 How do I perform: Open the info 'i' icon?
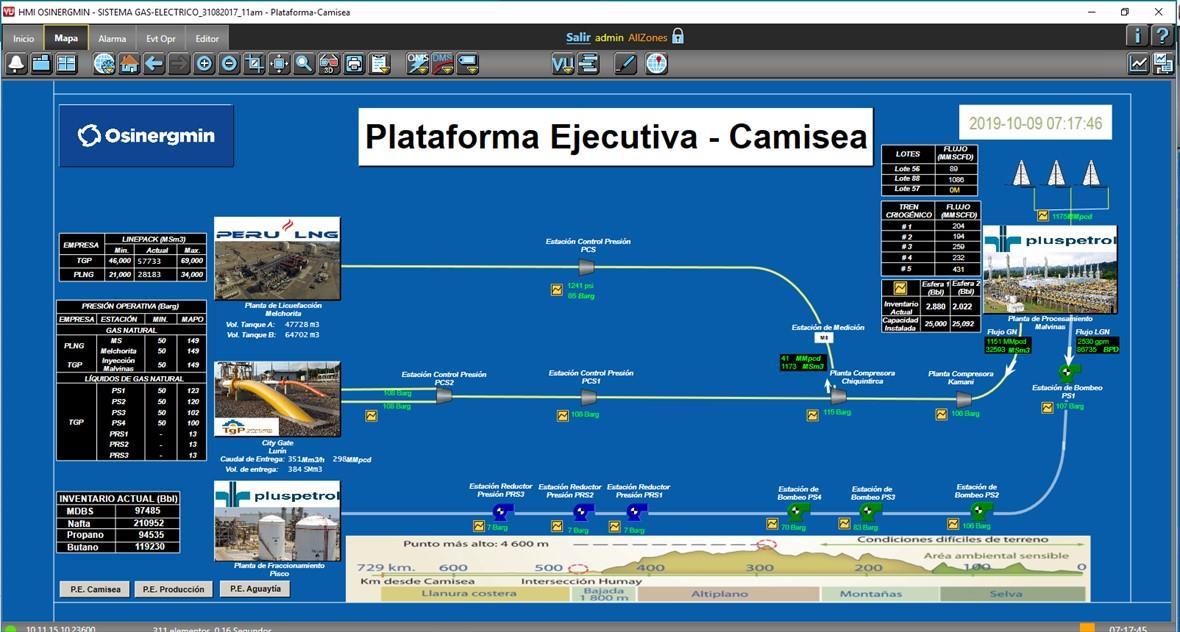(x=1138, y=35)
